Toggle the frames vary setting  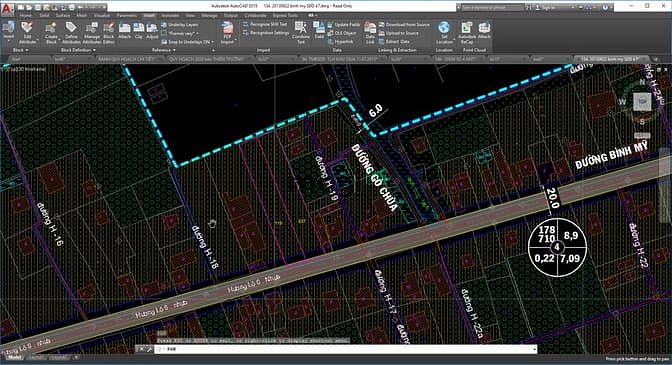point(180,33)
